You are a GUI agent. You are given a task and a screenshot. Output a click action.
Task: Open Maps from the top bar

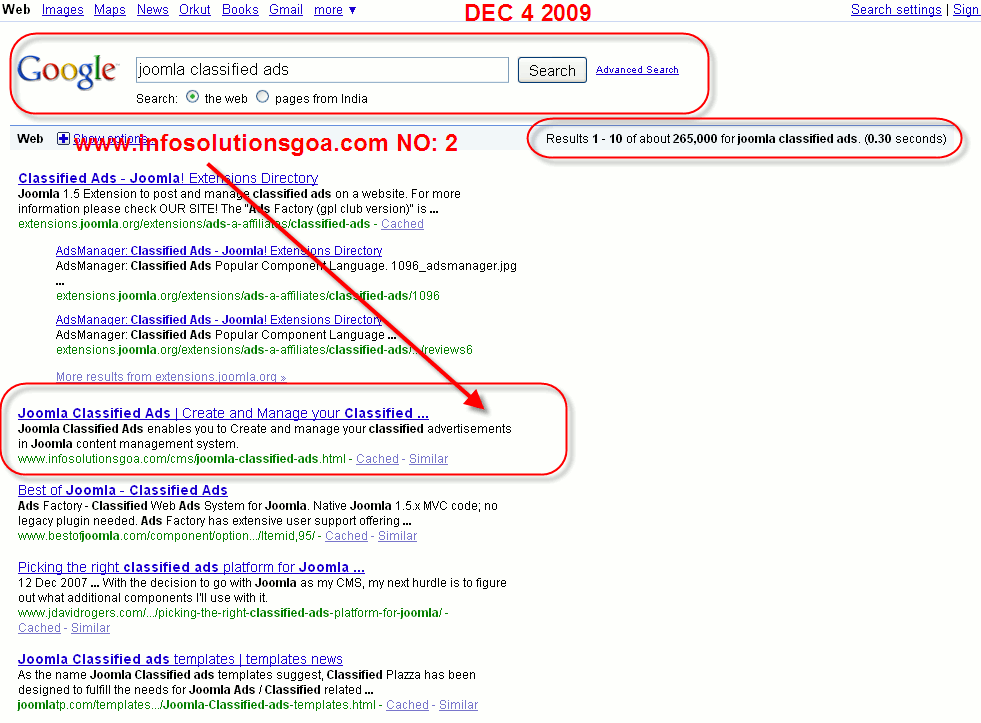pyautogui.click(x=110, y=10)
